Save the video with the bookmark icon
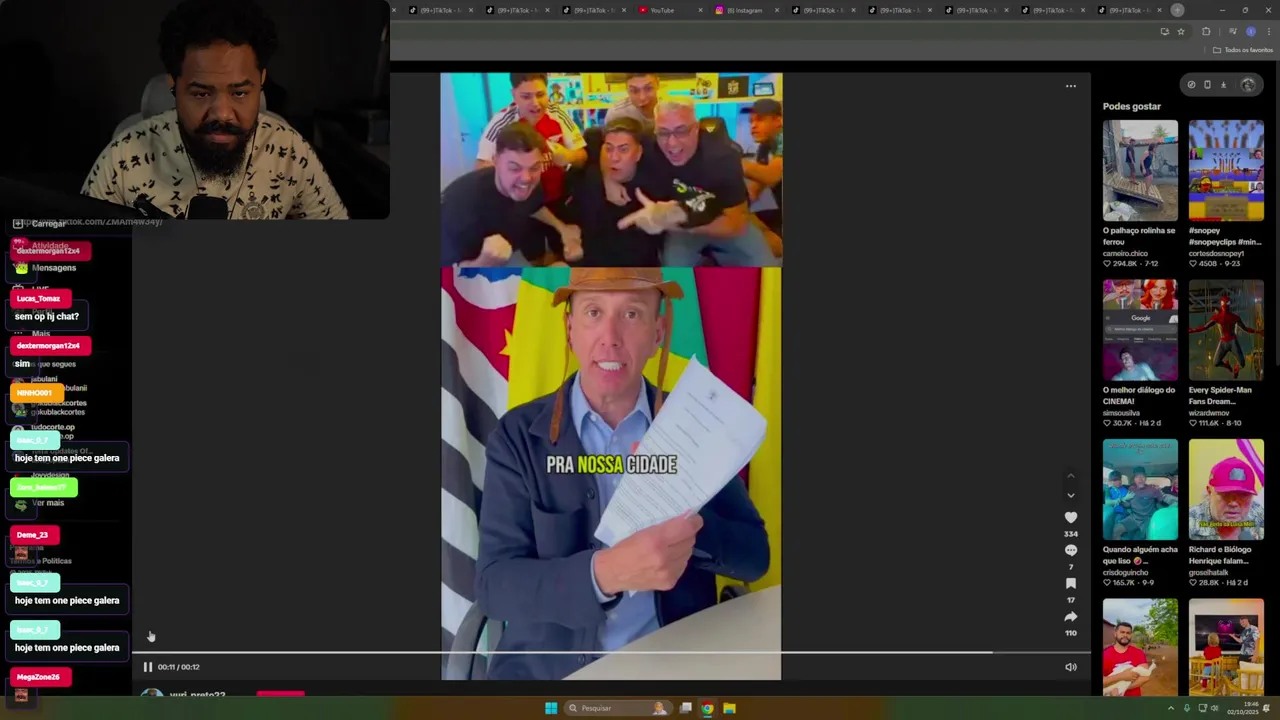This screenshot has height=720, width=1280. (x=1070, y=583)
